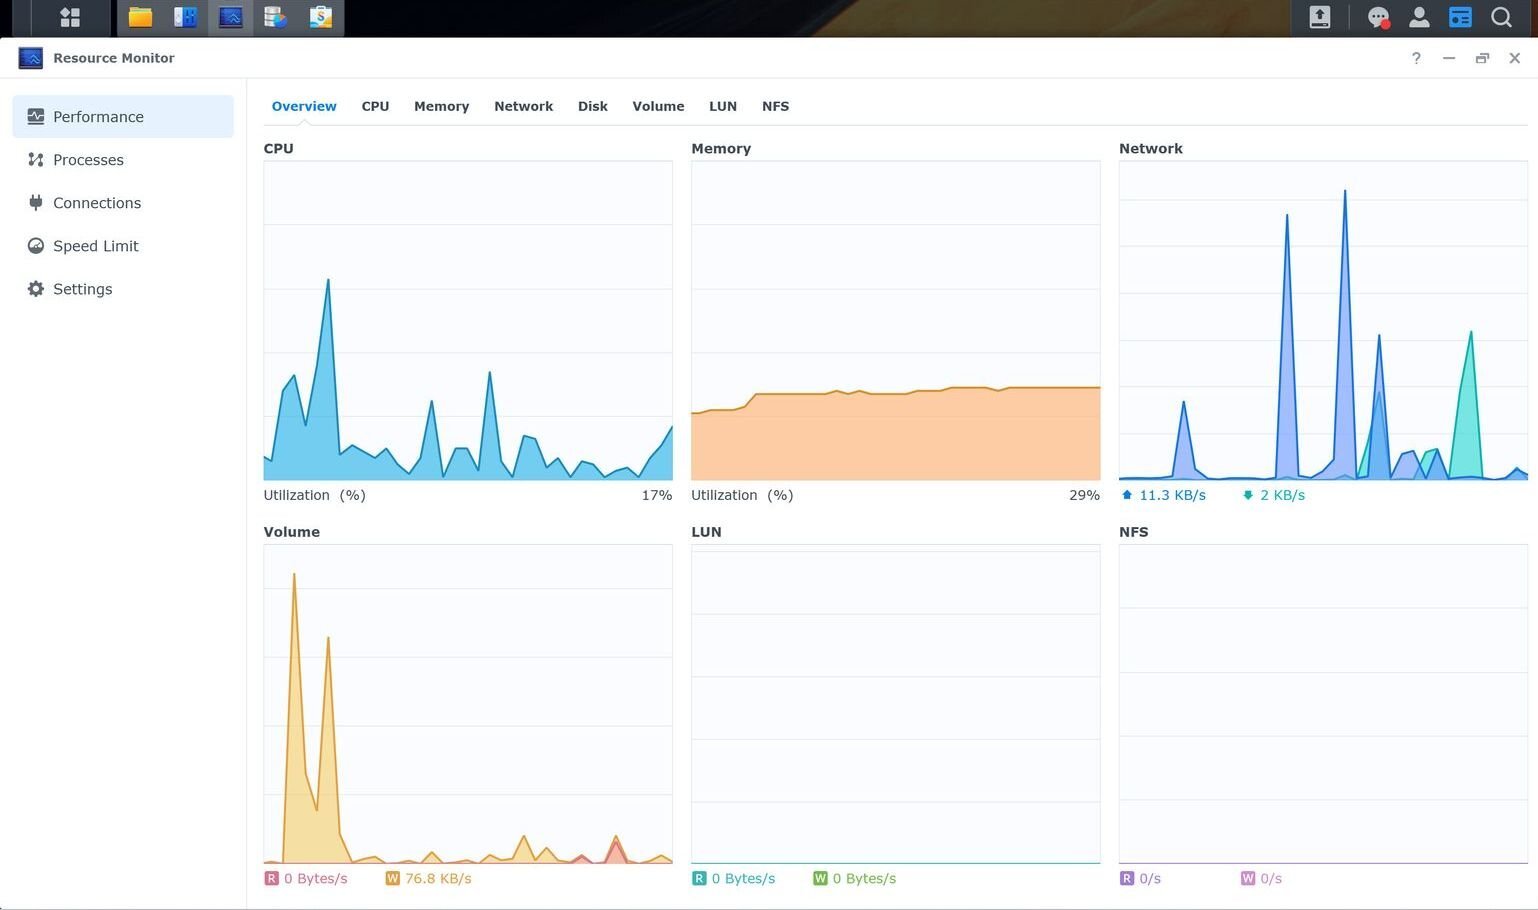This screenshot has width=1538, height=910.
Task: Click the Memory utilization graph
Action: coord(896,320)
